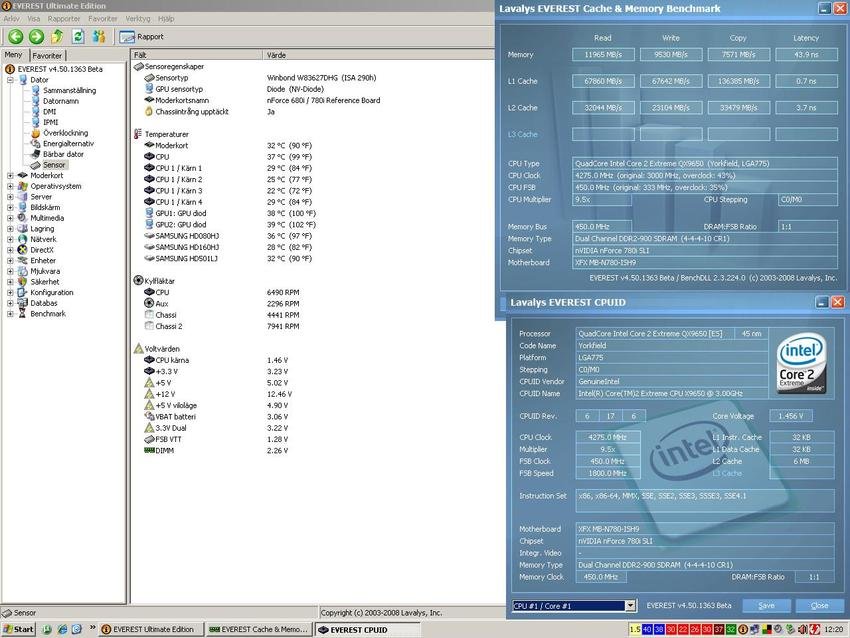Click the blue 38 temperature tray icon
The height and width of the screenshot is (638, 850).
coord(659,629)
